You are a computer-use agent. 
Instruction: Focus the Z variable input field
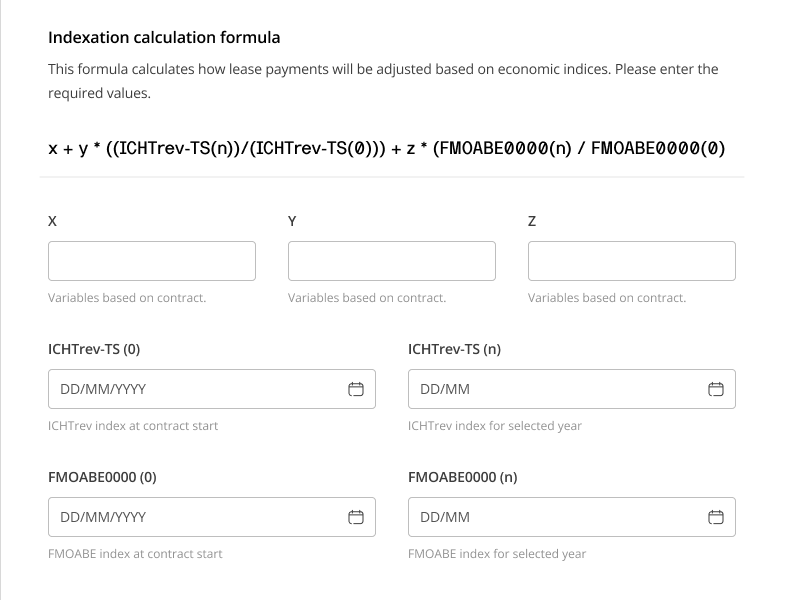click(x=632, y=261)
